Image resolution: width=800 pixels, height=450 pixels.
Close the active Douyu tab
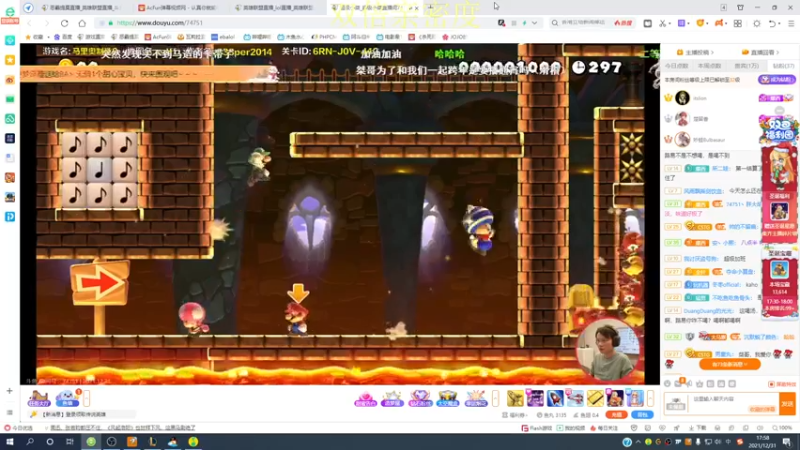coord(417,8)
